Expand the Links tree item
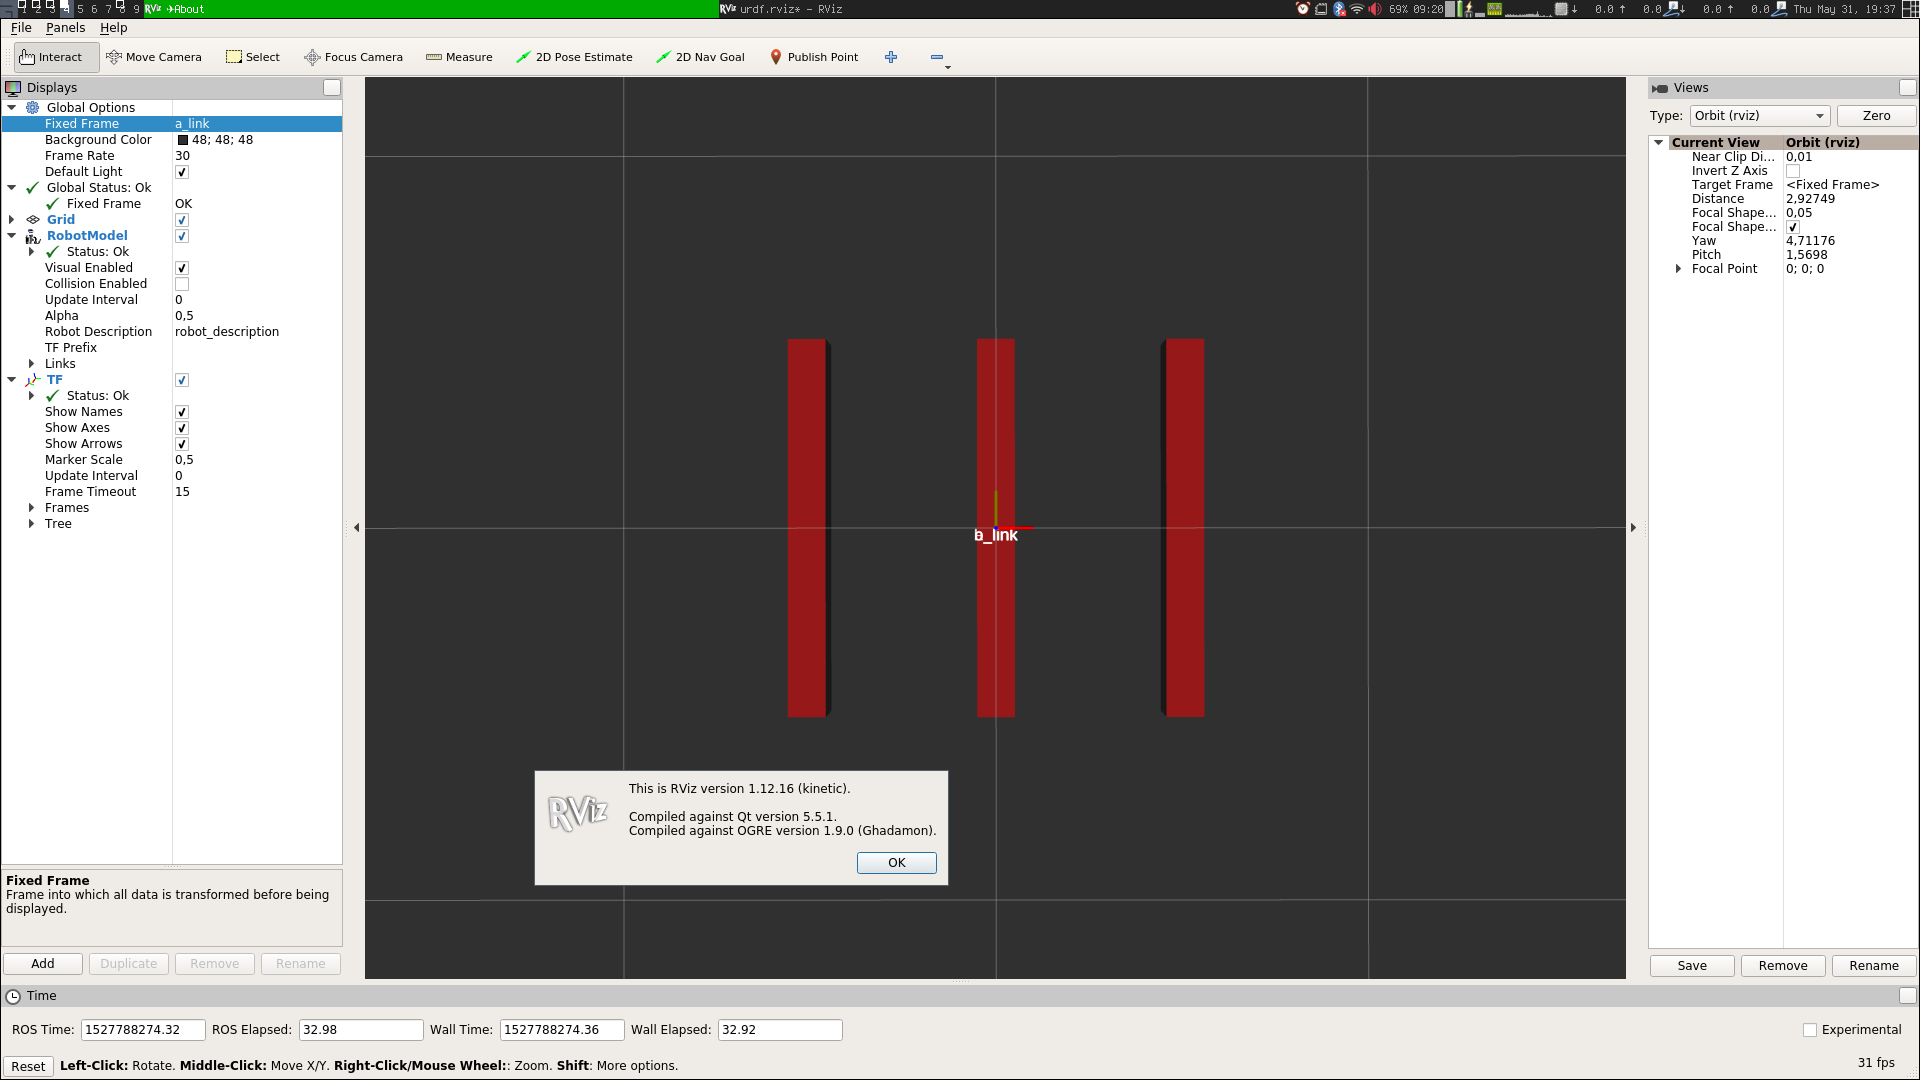This screenshot has width=1920, height=1080. point(32,364)
